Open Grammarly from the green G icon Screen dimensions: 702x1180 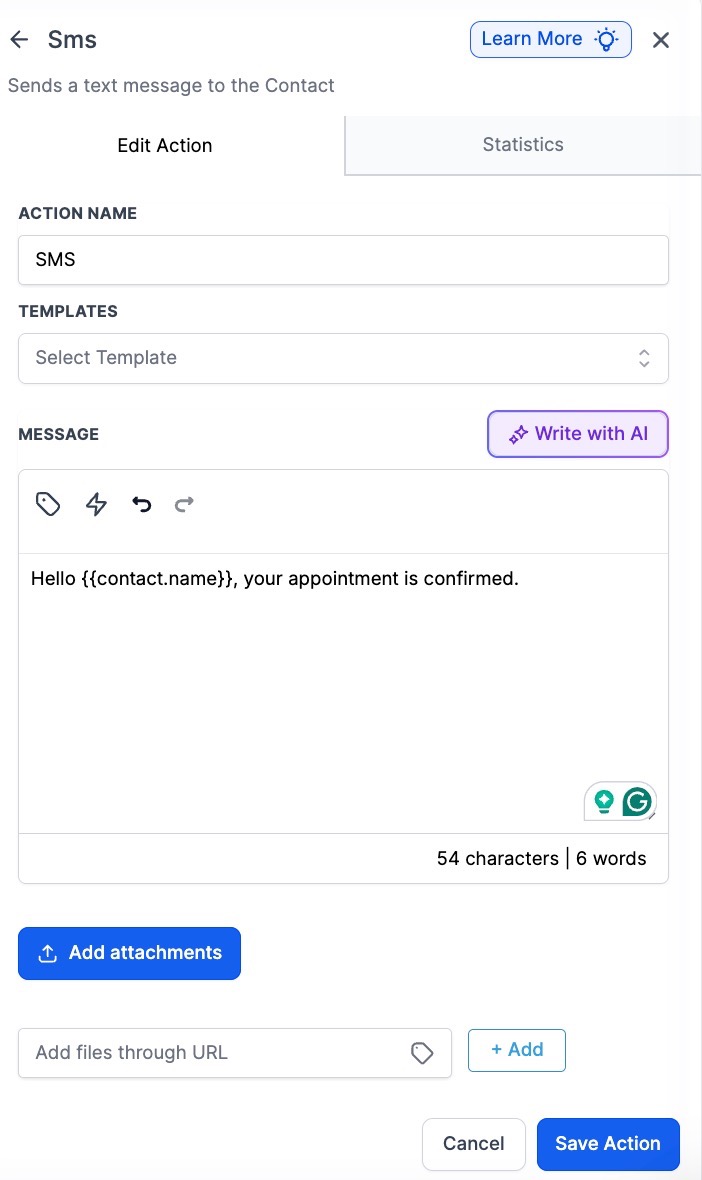click(637, 801)
